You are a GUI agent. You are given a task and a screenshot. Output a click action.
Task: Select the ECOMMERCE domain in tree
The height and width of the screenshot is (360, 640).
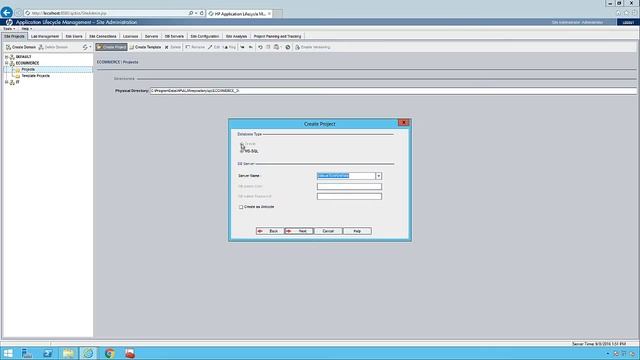pos(27,63)
